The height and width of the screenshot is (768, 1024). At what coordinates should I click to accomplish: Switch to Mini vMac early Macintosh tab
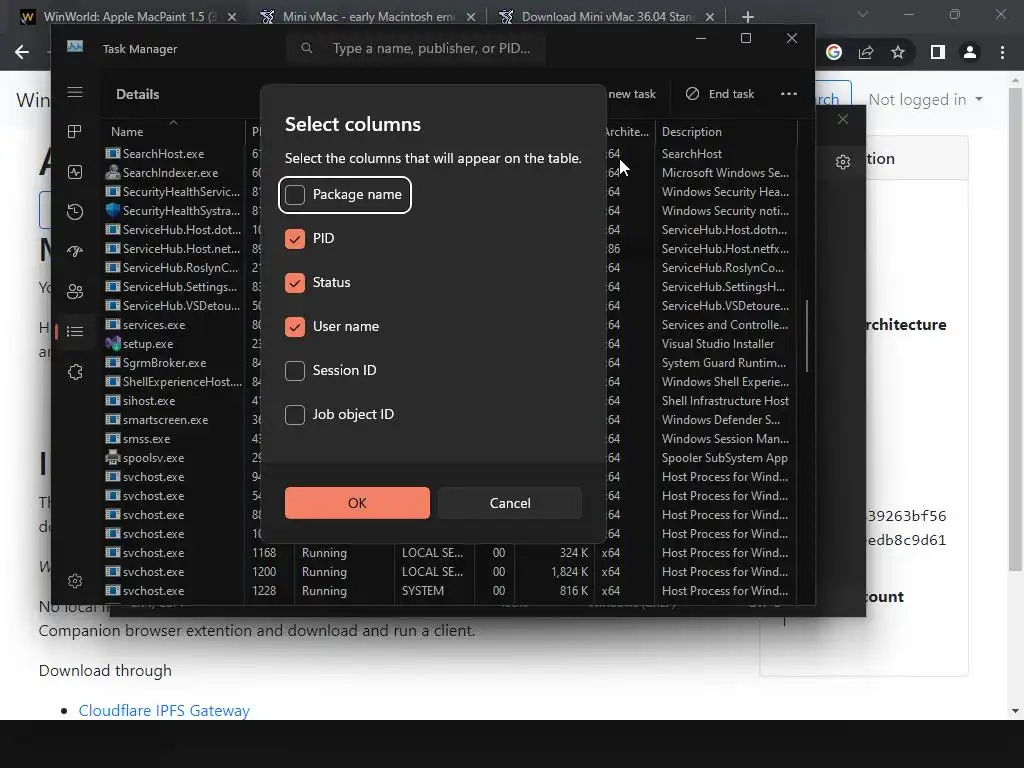tap(369, 17)
